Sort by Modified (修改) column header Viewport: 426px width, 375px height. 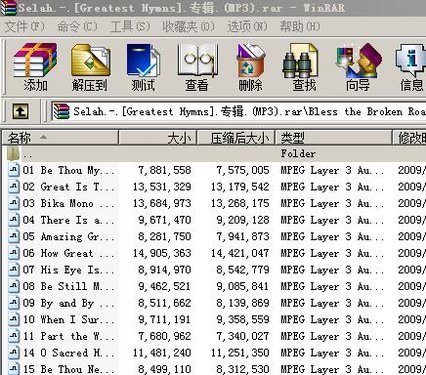click(409, 138)
